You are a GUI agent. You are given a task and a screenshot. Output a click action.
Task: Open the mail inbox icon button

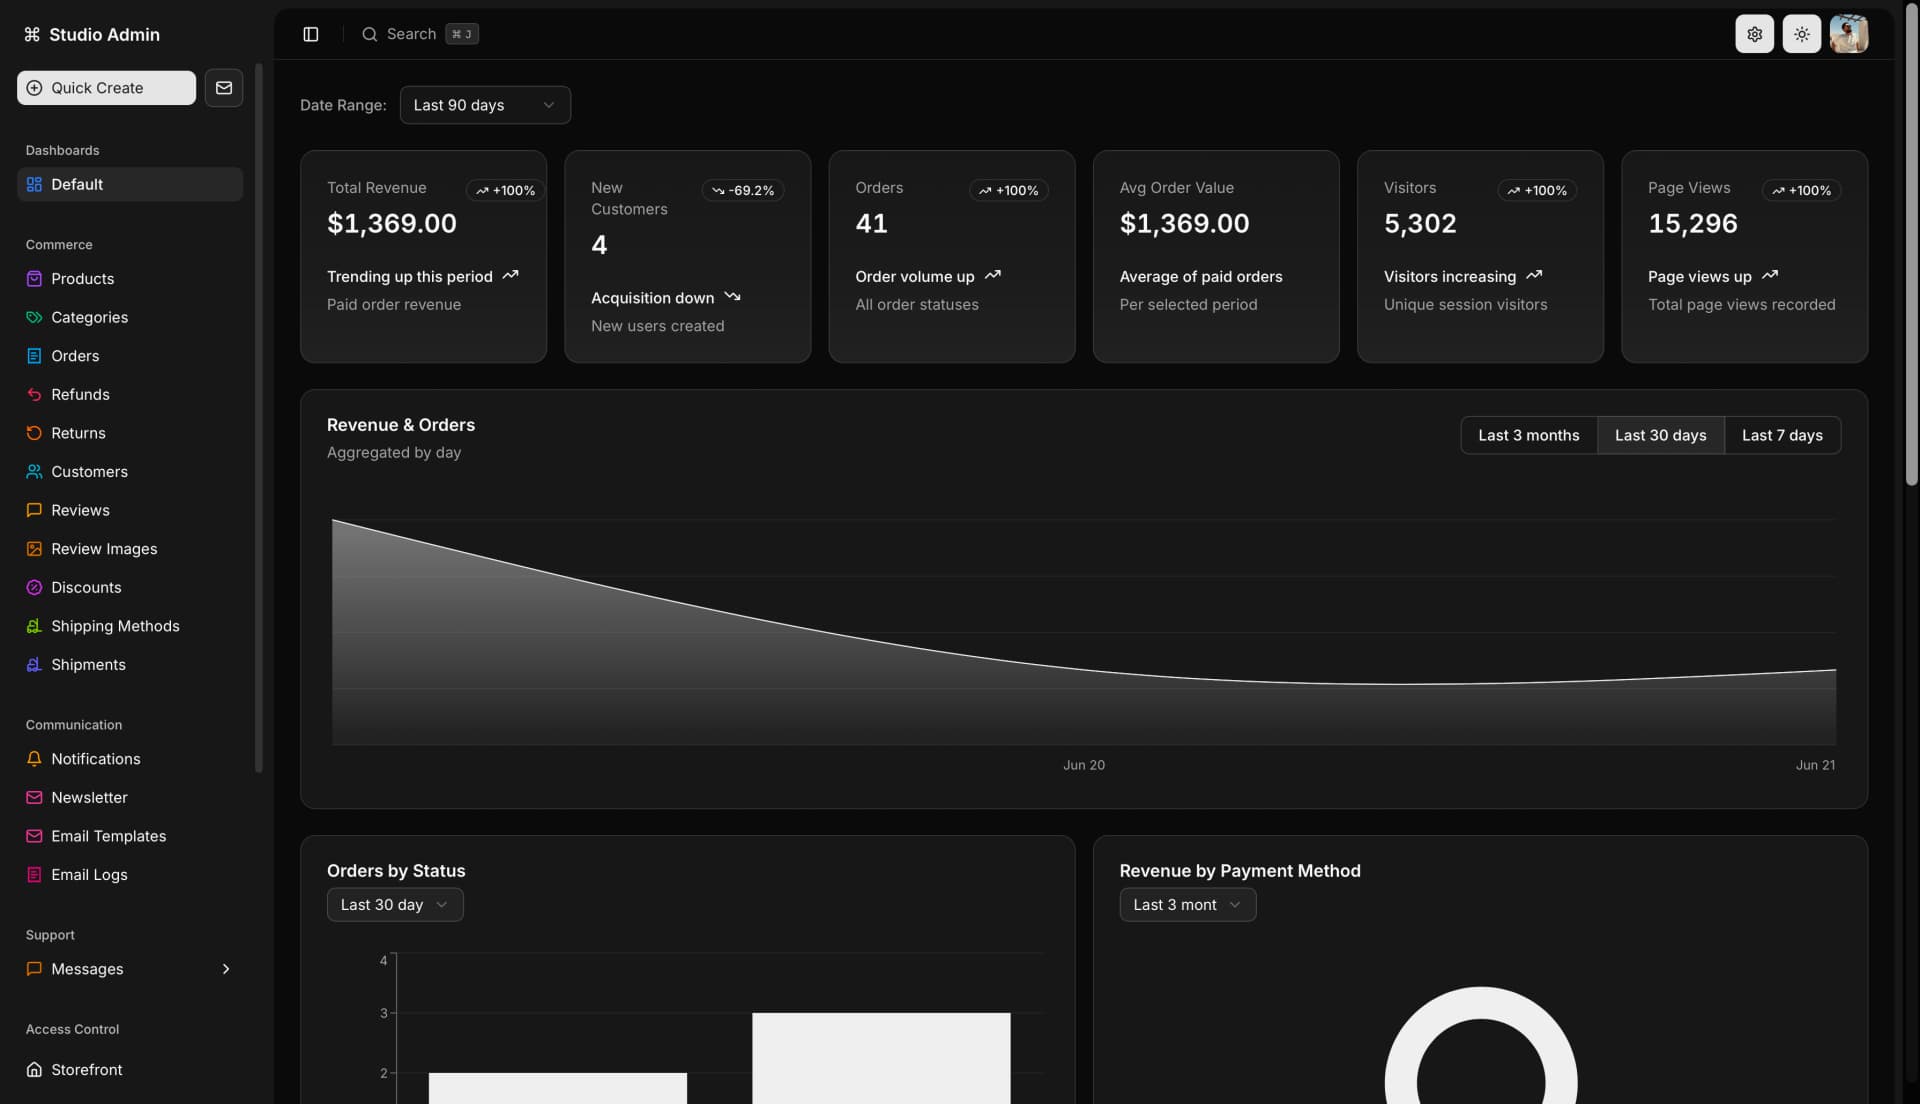224,88
